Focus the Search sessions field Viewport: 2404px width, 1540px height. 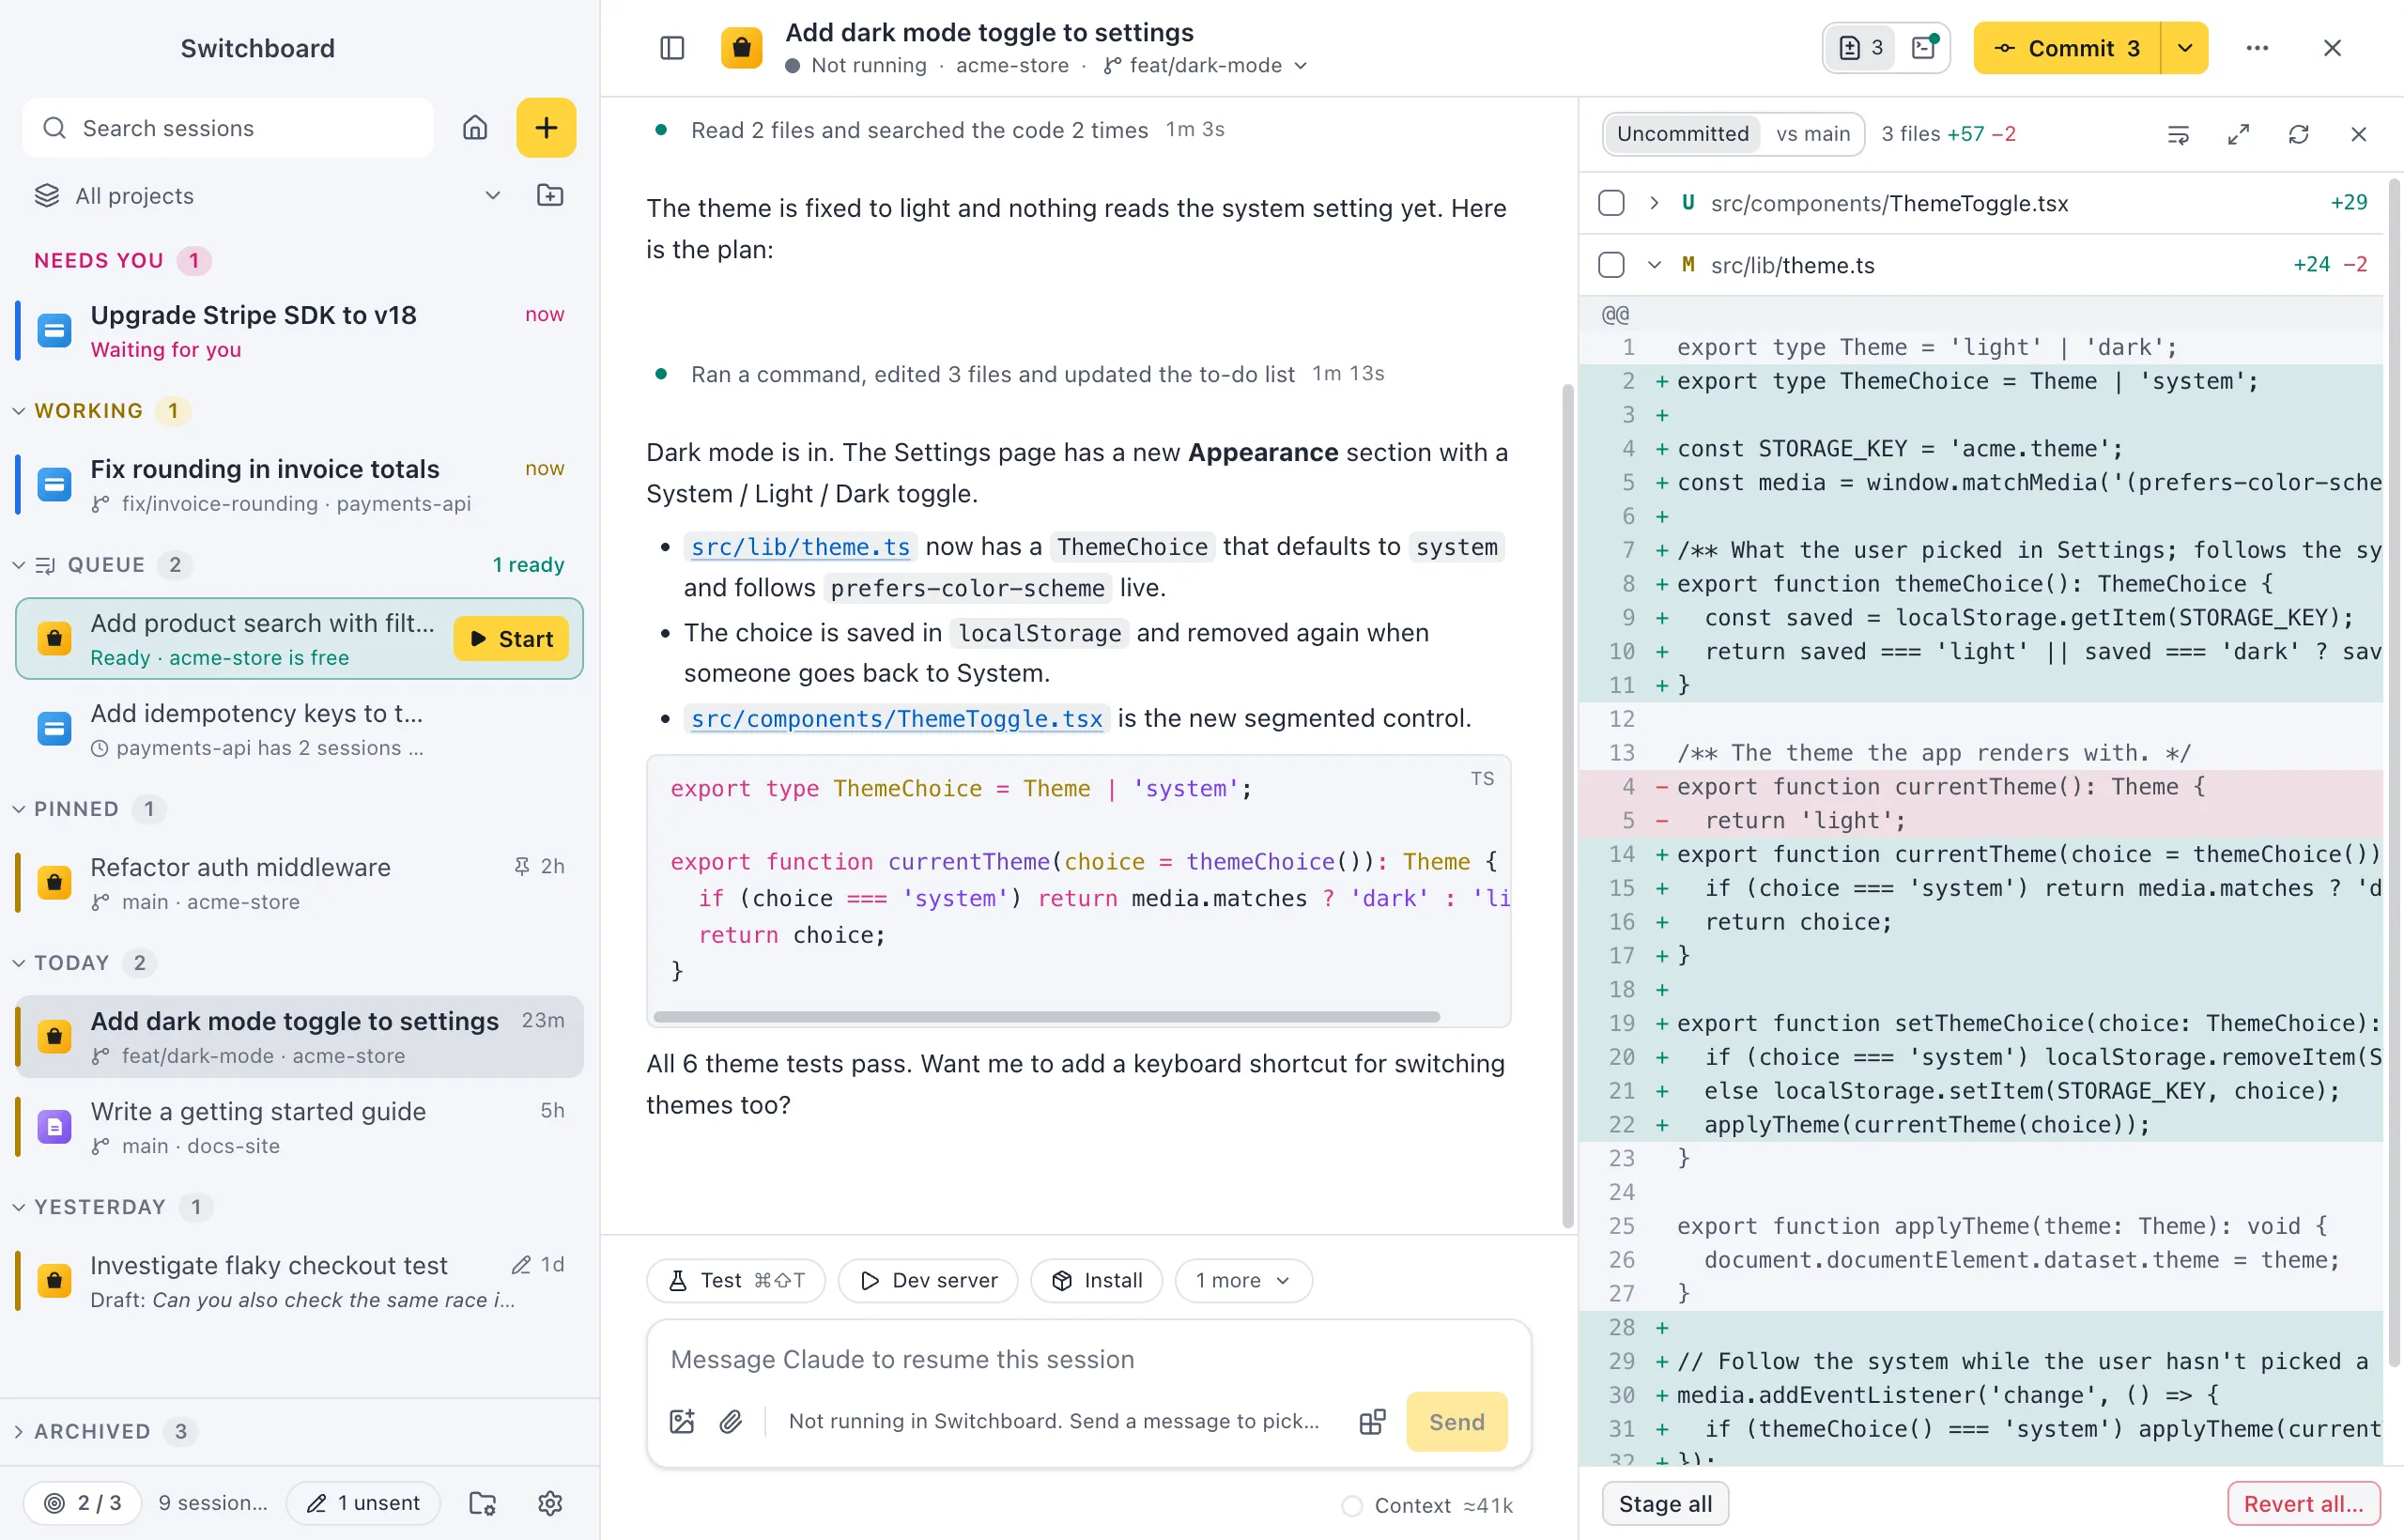228,128
